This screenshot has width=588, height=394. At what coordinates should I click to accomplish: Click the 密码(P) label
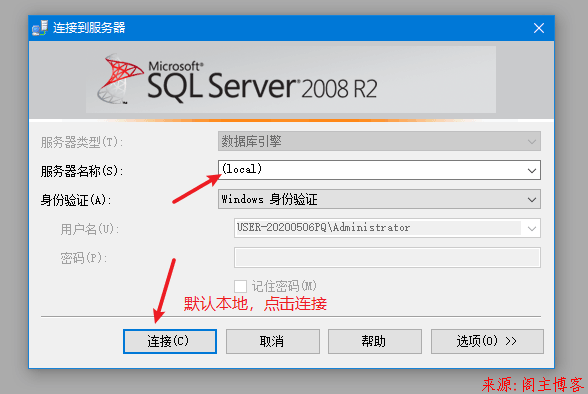click(84, 258)
